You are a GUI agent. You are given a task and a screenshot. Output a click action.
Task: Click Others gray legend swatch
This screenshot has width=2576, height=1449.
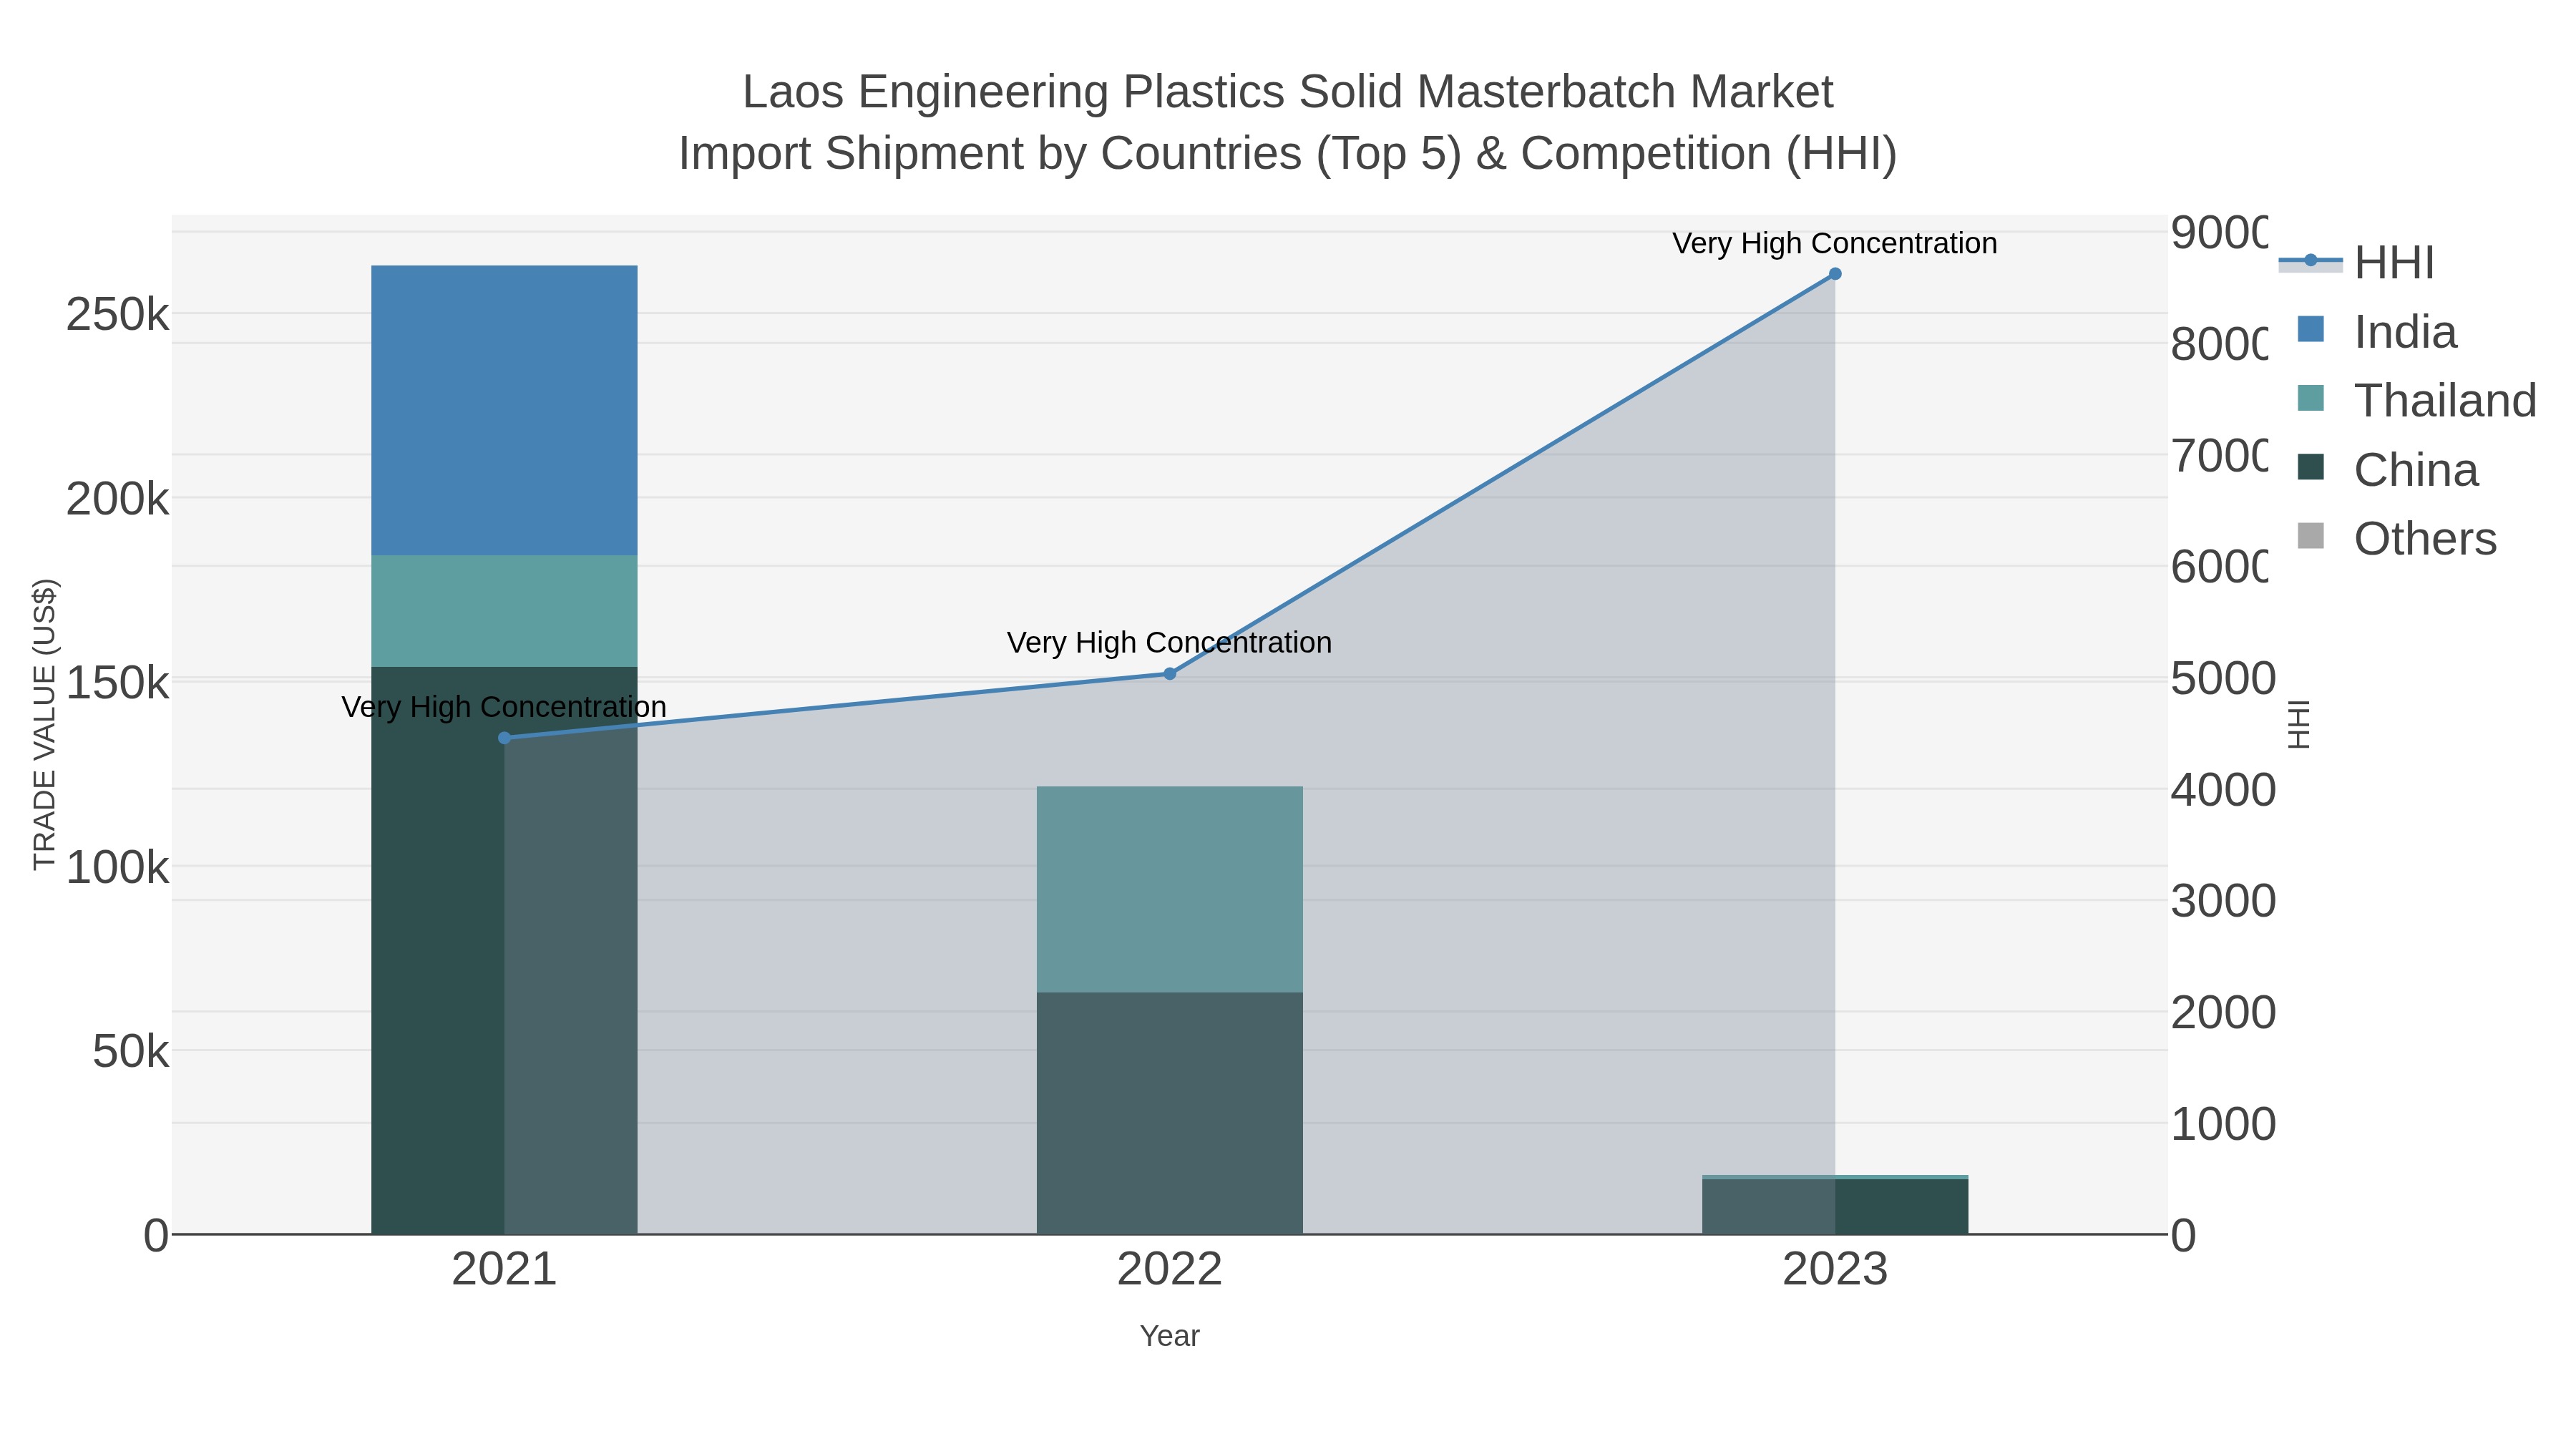coord(2311,536)
